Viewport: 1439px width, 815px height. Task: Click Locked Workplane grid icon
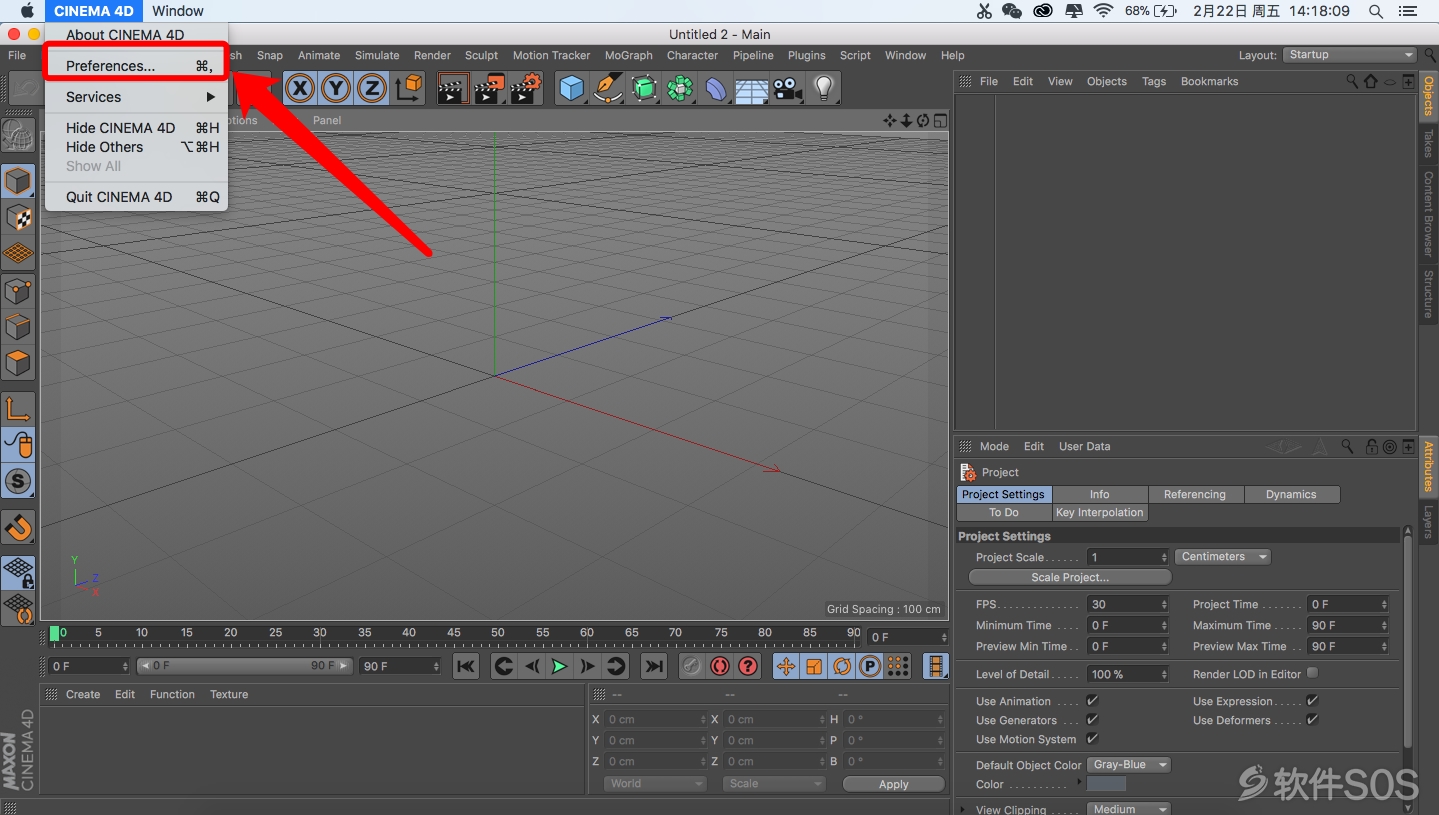point(18,573)
